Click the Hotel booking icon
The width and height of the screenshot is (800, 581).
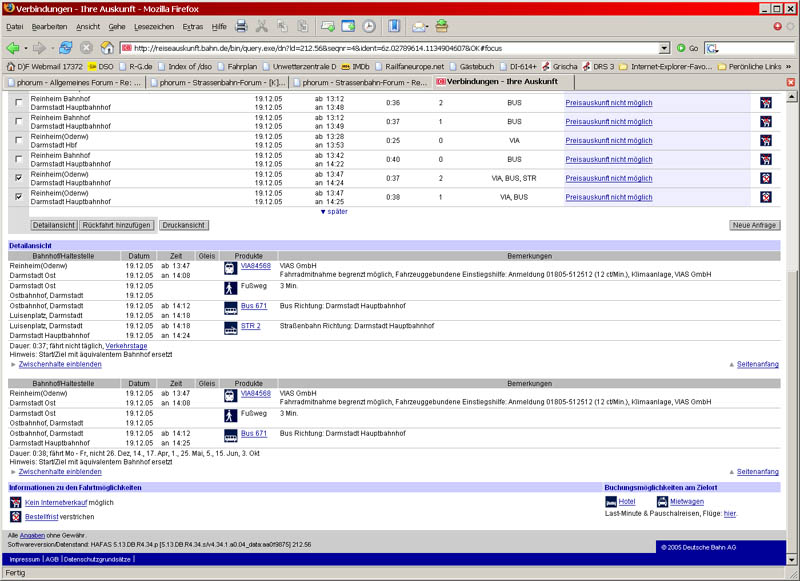[x=611, y=501]
